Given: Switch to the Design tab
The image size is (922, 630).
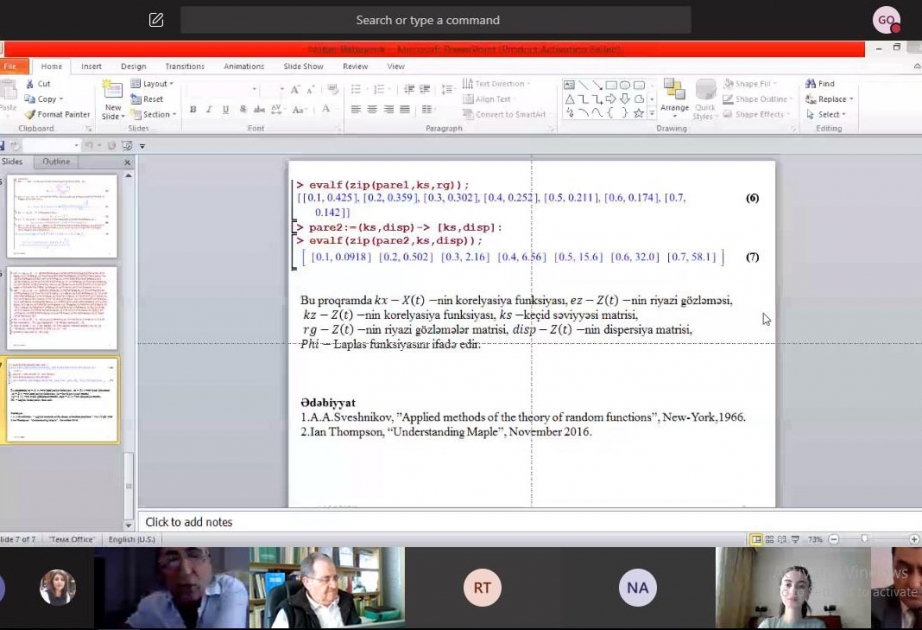Looking at the screenshot, I should pos(133,66).
